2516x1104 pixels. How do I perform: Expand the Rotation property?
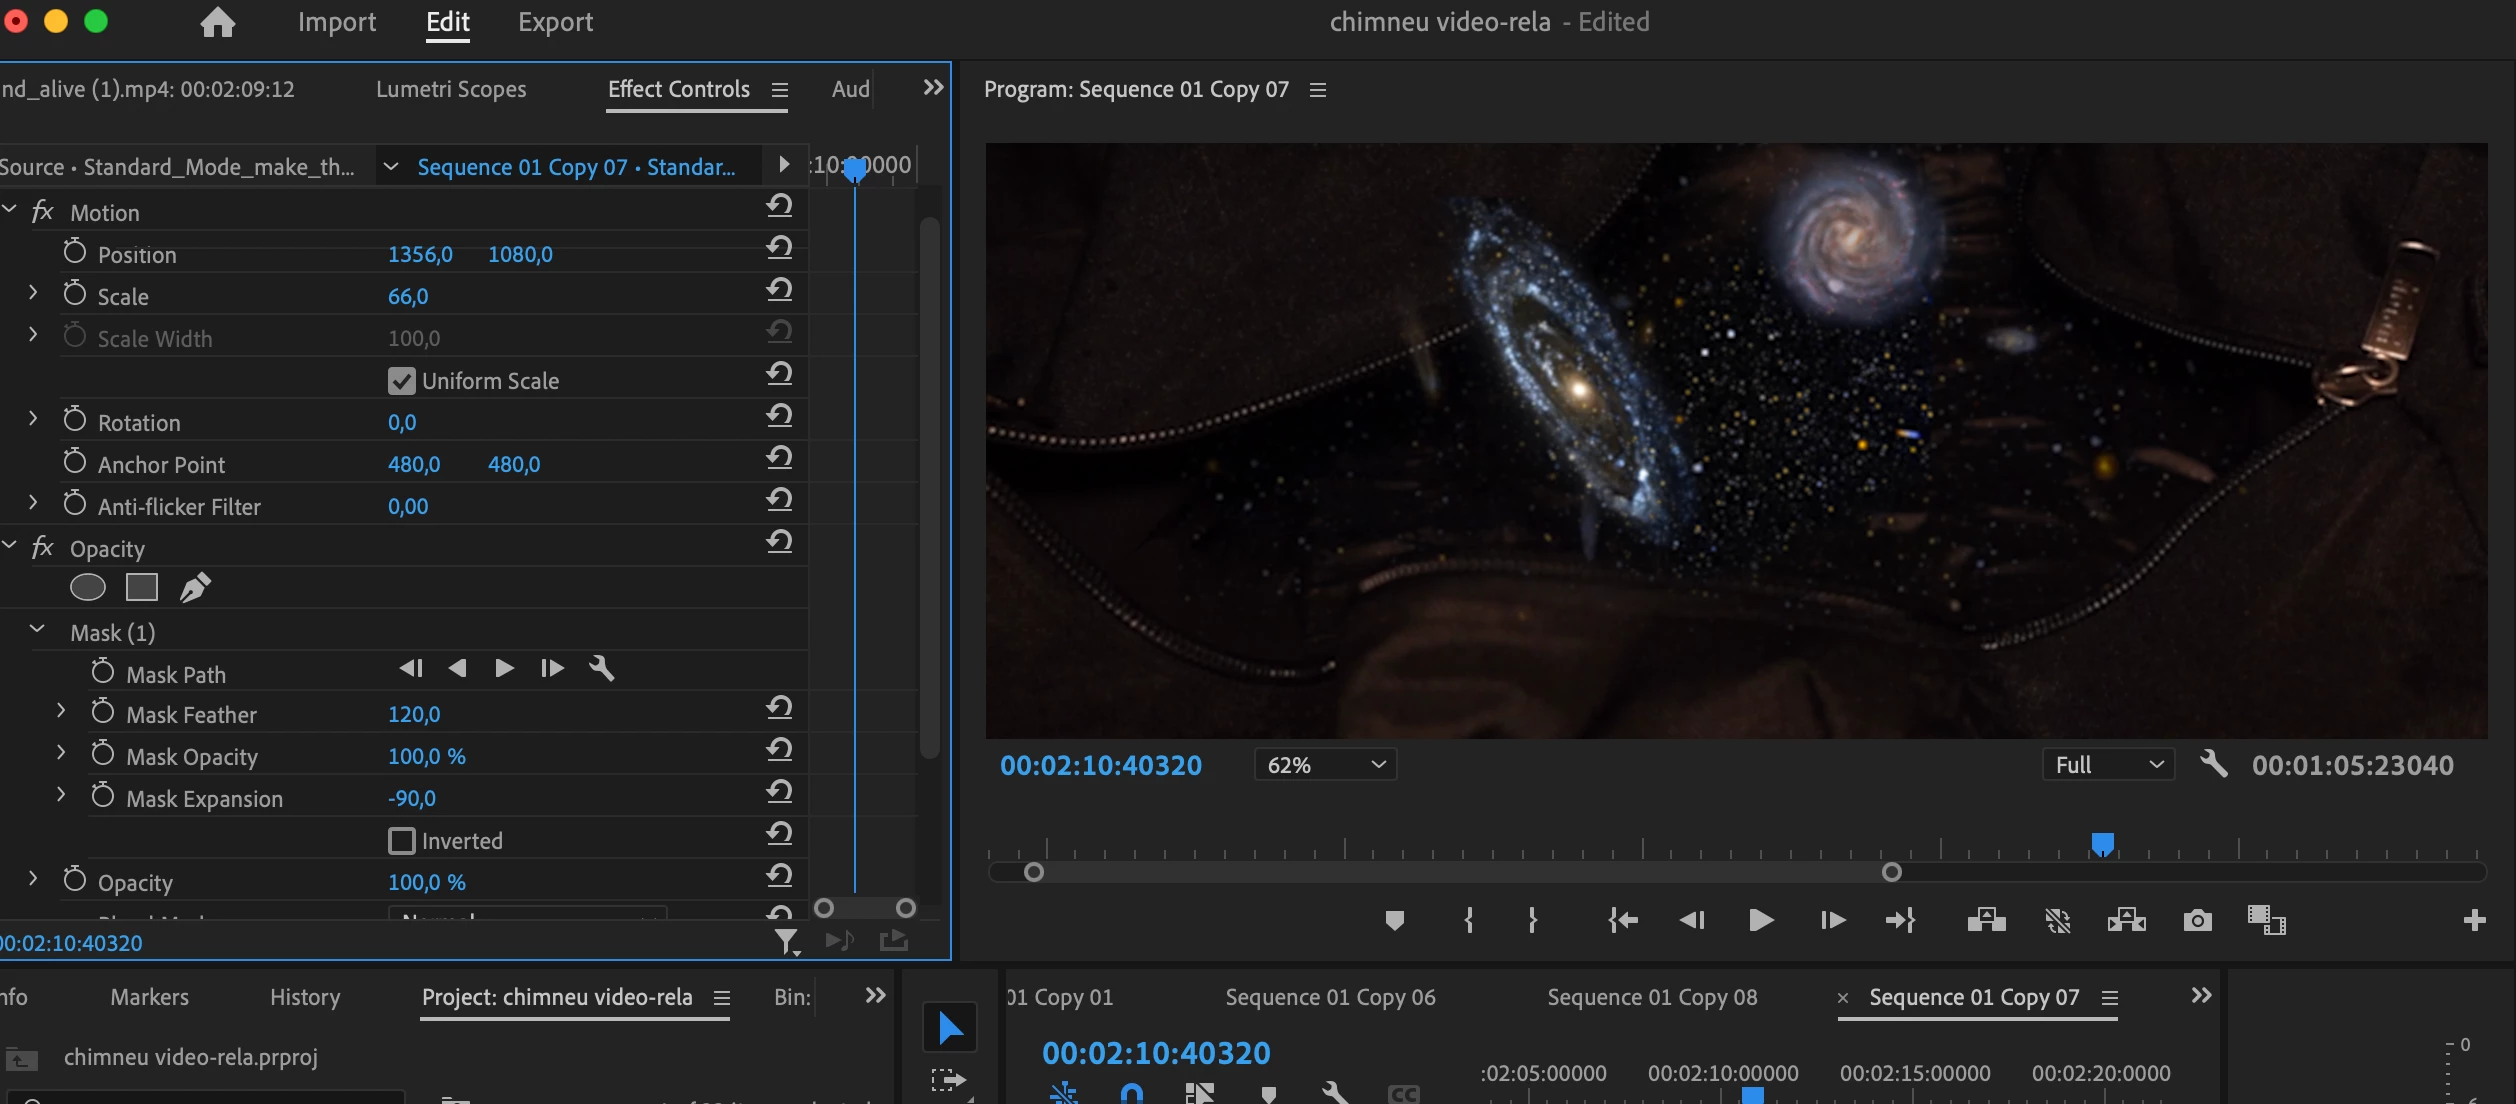(33, 418)
